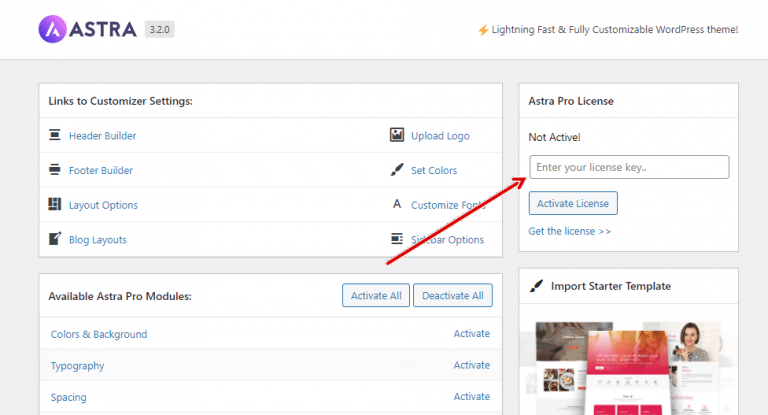This screenshot has height=415, width=768.
Task: Open the starter template preview thumbnail
Action: point(628,367)
